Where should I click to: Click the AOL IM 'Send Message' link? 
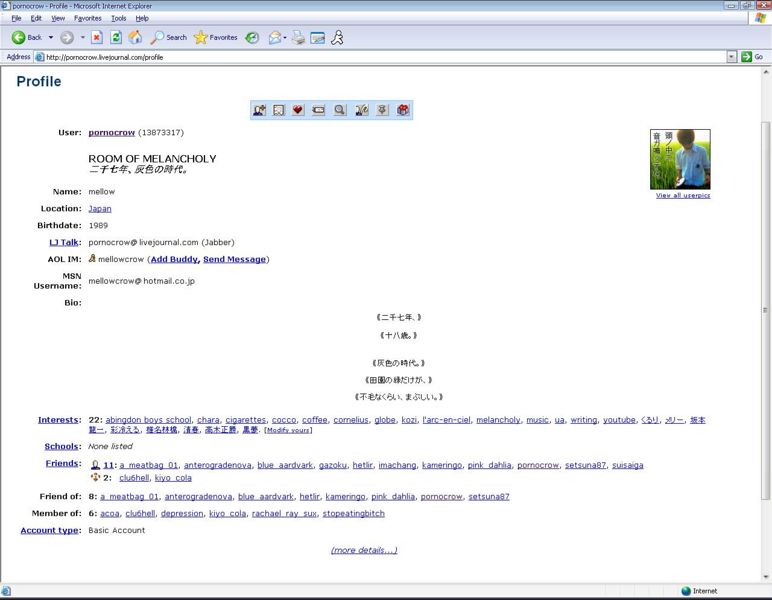click(x=234, y=259)
